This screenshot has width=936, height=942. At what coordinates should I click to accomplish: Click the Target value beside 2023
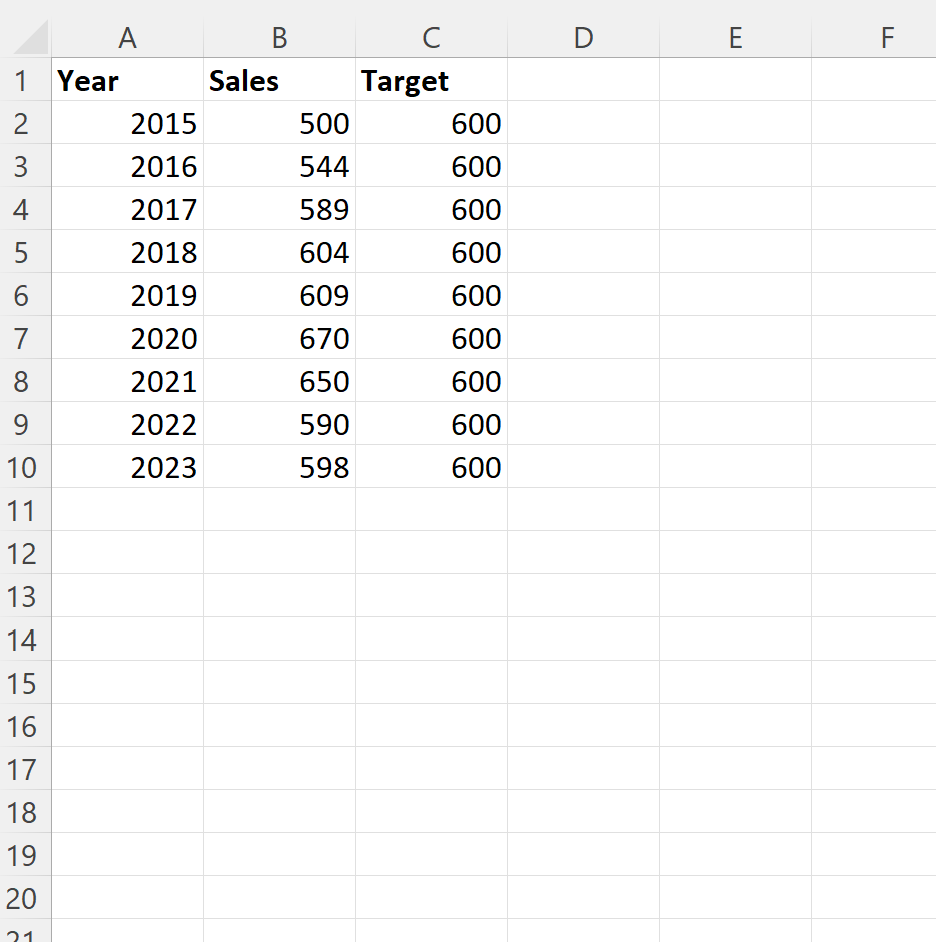431,467
